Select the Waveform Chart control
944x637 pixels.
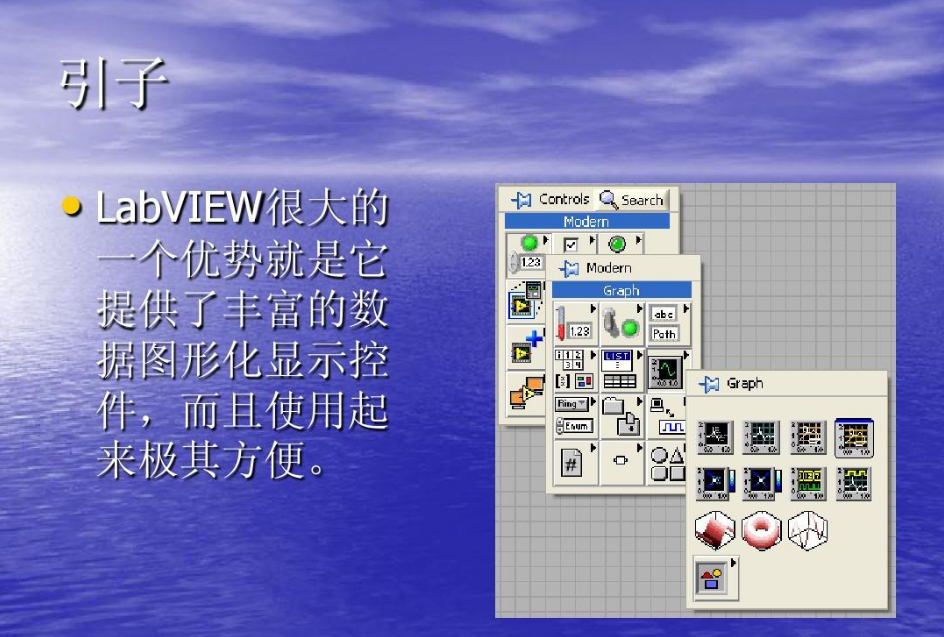[715, 437]
